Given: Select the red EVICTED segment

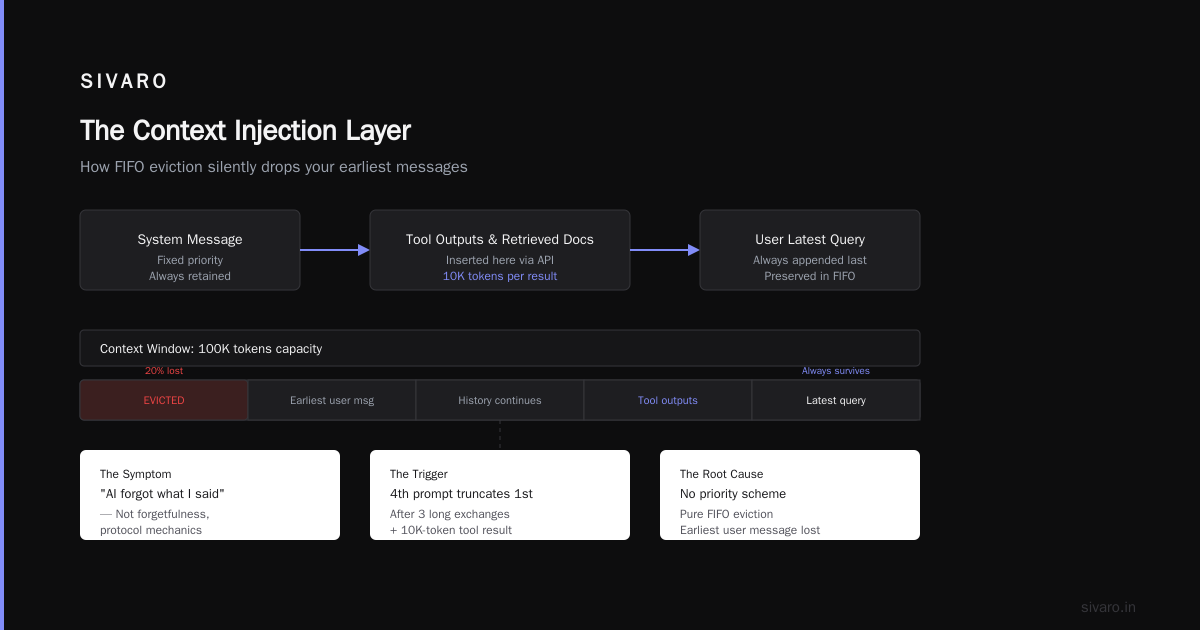Looking at the screenshot, I should [164, 400].
